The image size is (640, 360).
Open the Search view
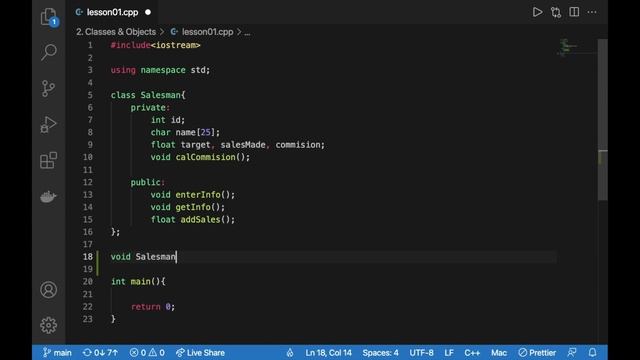coord(49,52)
